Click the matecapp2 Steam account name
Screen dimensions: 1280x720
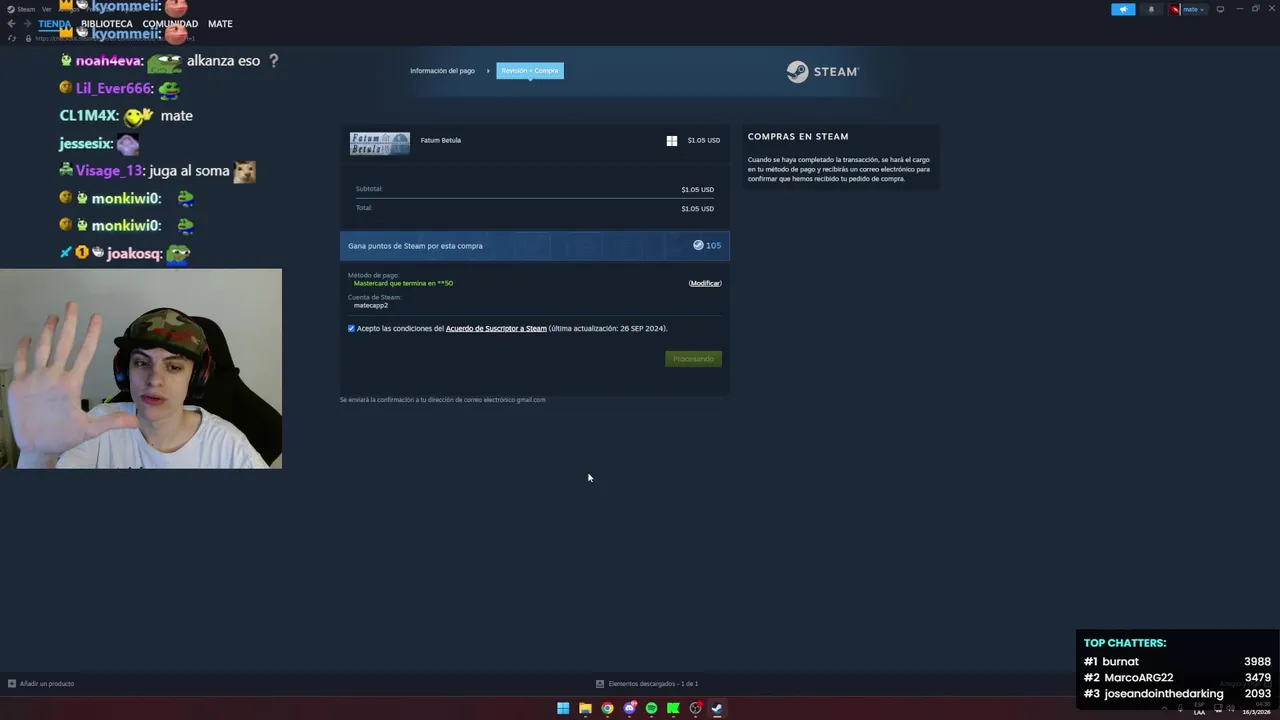click(371, 306)
